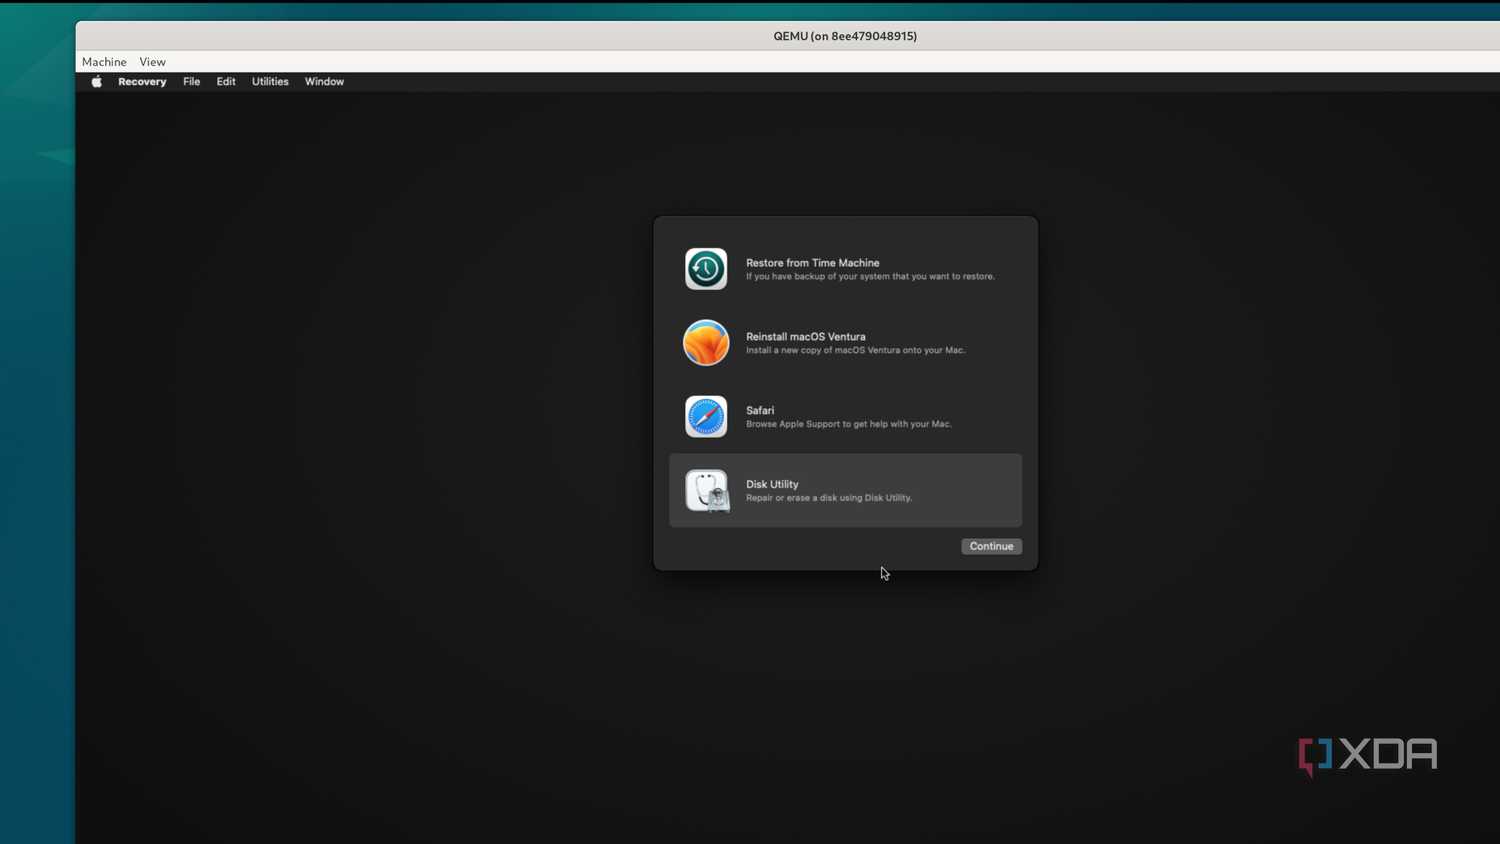Open the Recovery menu

click(142, 82)
